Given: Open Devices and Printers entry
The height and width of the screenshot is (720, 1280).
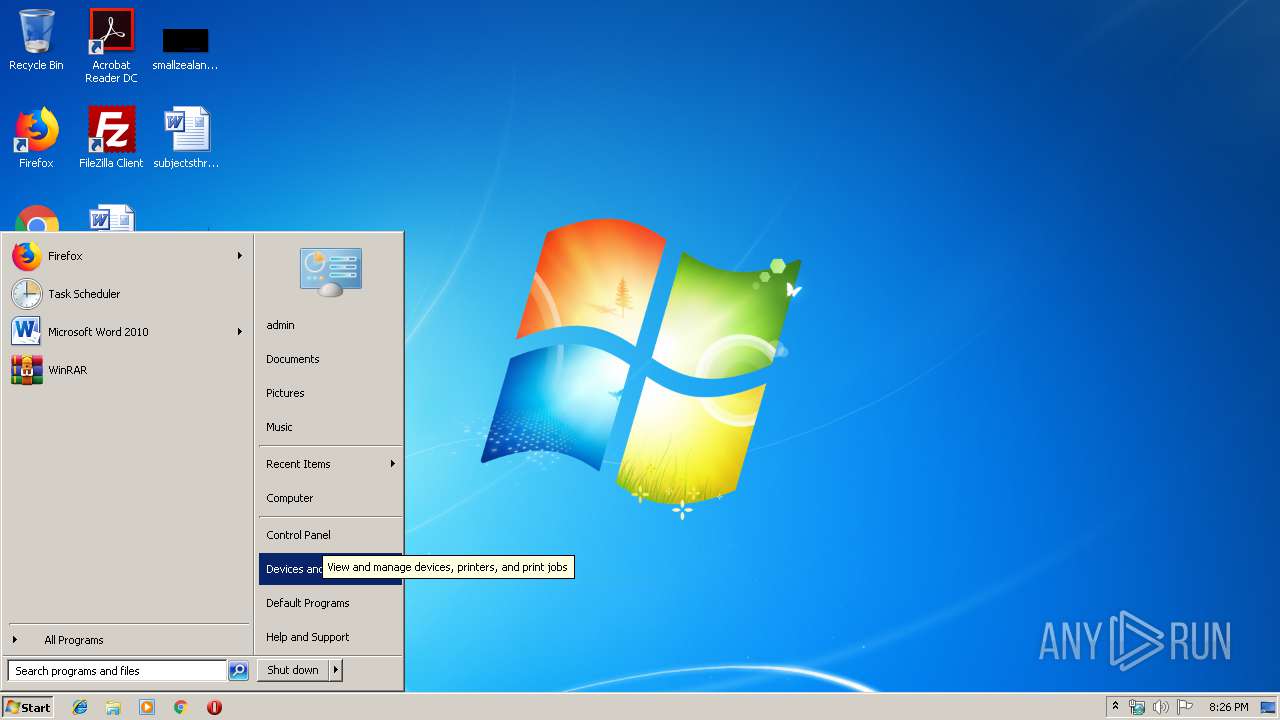Looking at the screenshot, I should 330,569.
